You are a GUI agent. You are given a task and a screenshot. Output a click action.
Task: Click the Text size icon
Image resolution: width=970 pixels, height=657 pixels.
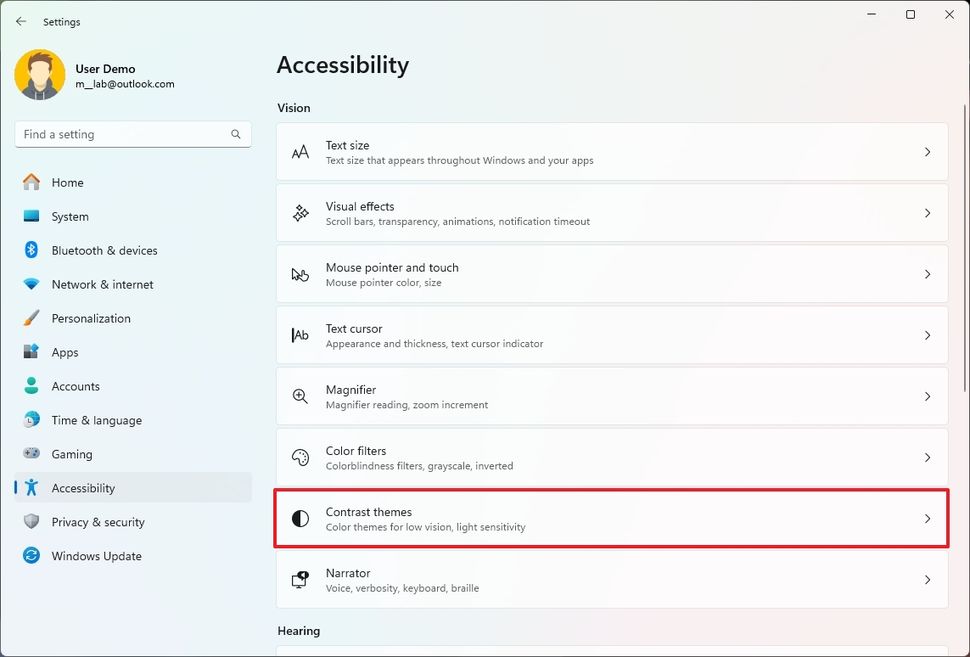(x=300, y=152)
